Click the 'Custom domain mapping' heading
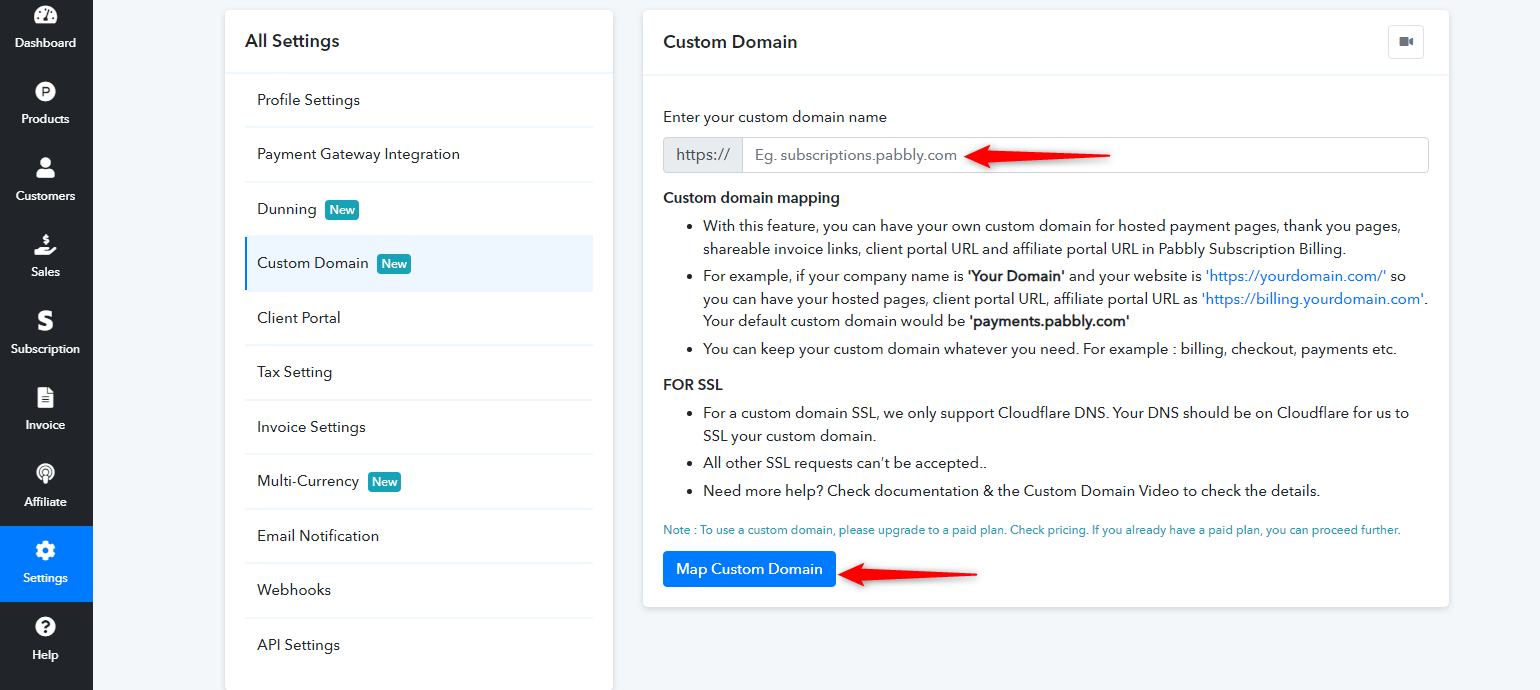This screenshot has width=1540, height=690. 751,198
